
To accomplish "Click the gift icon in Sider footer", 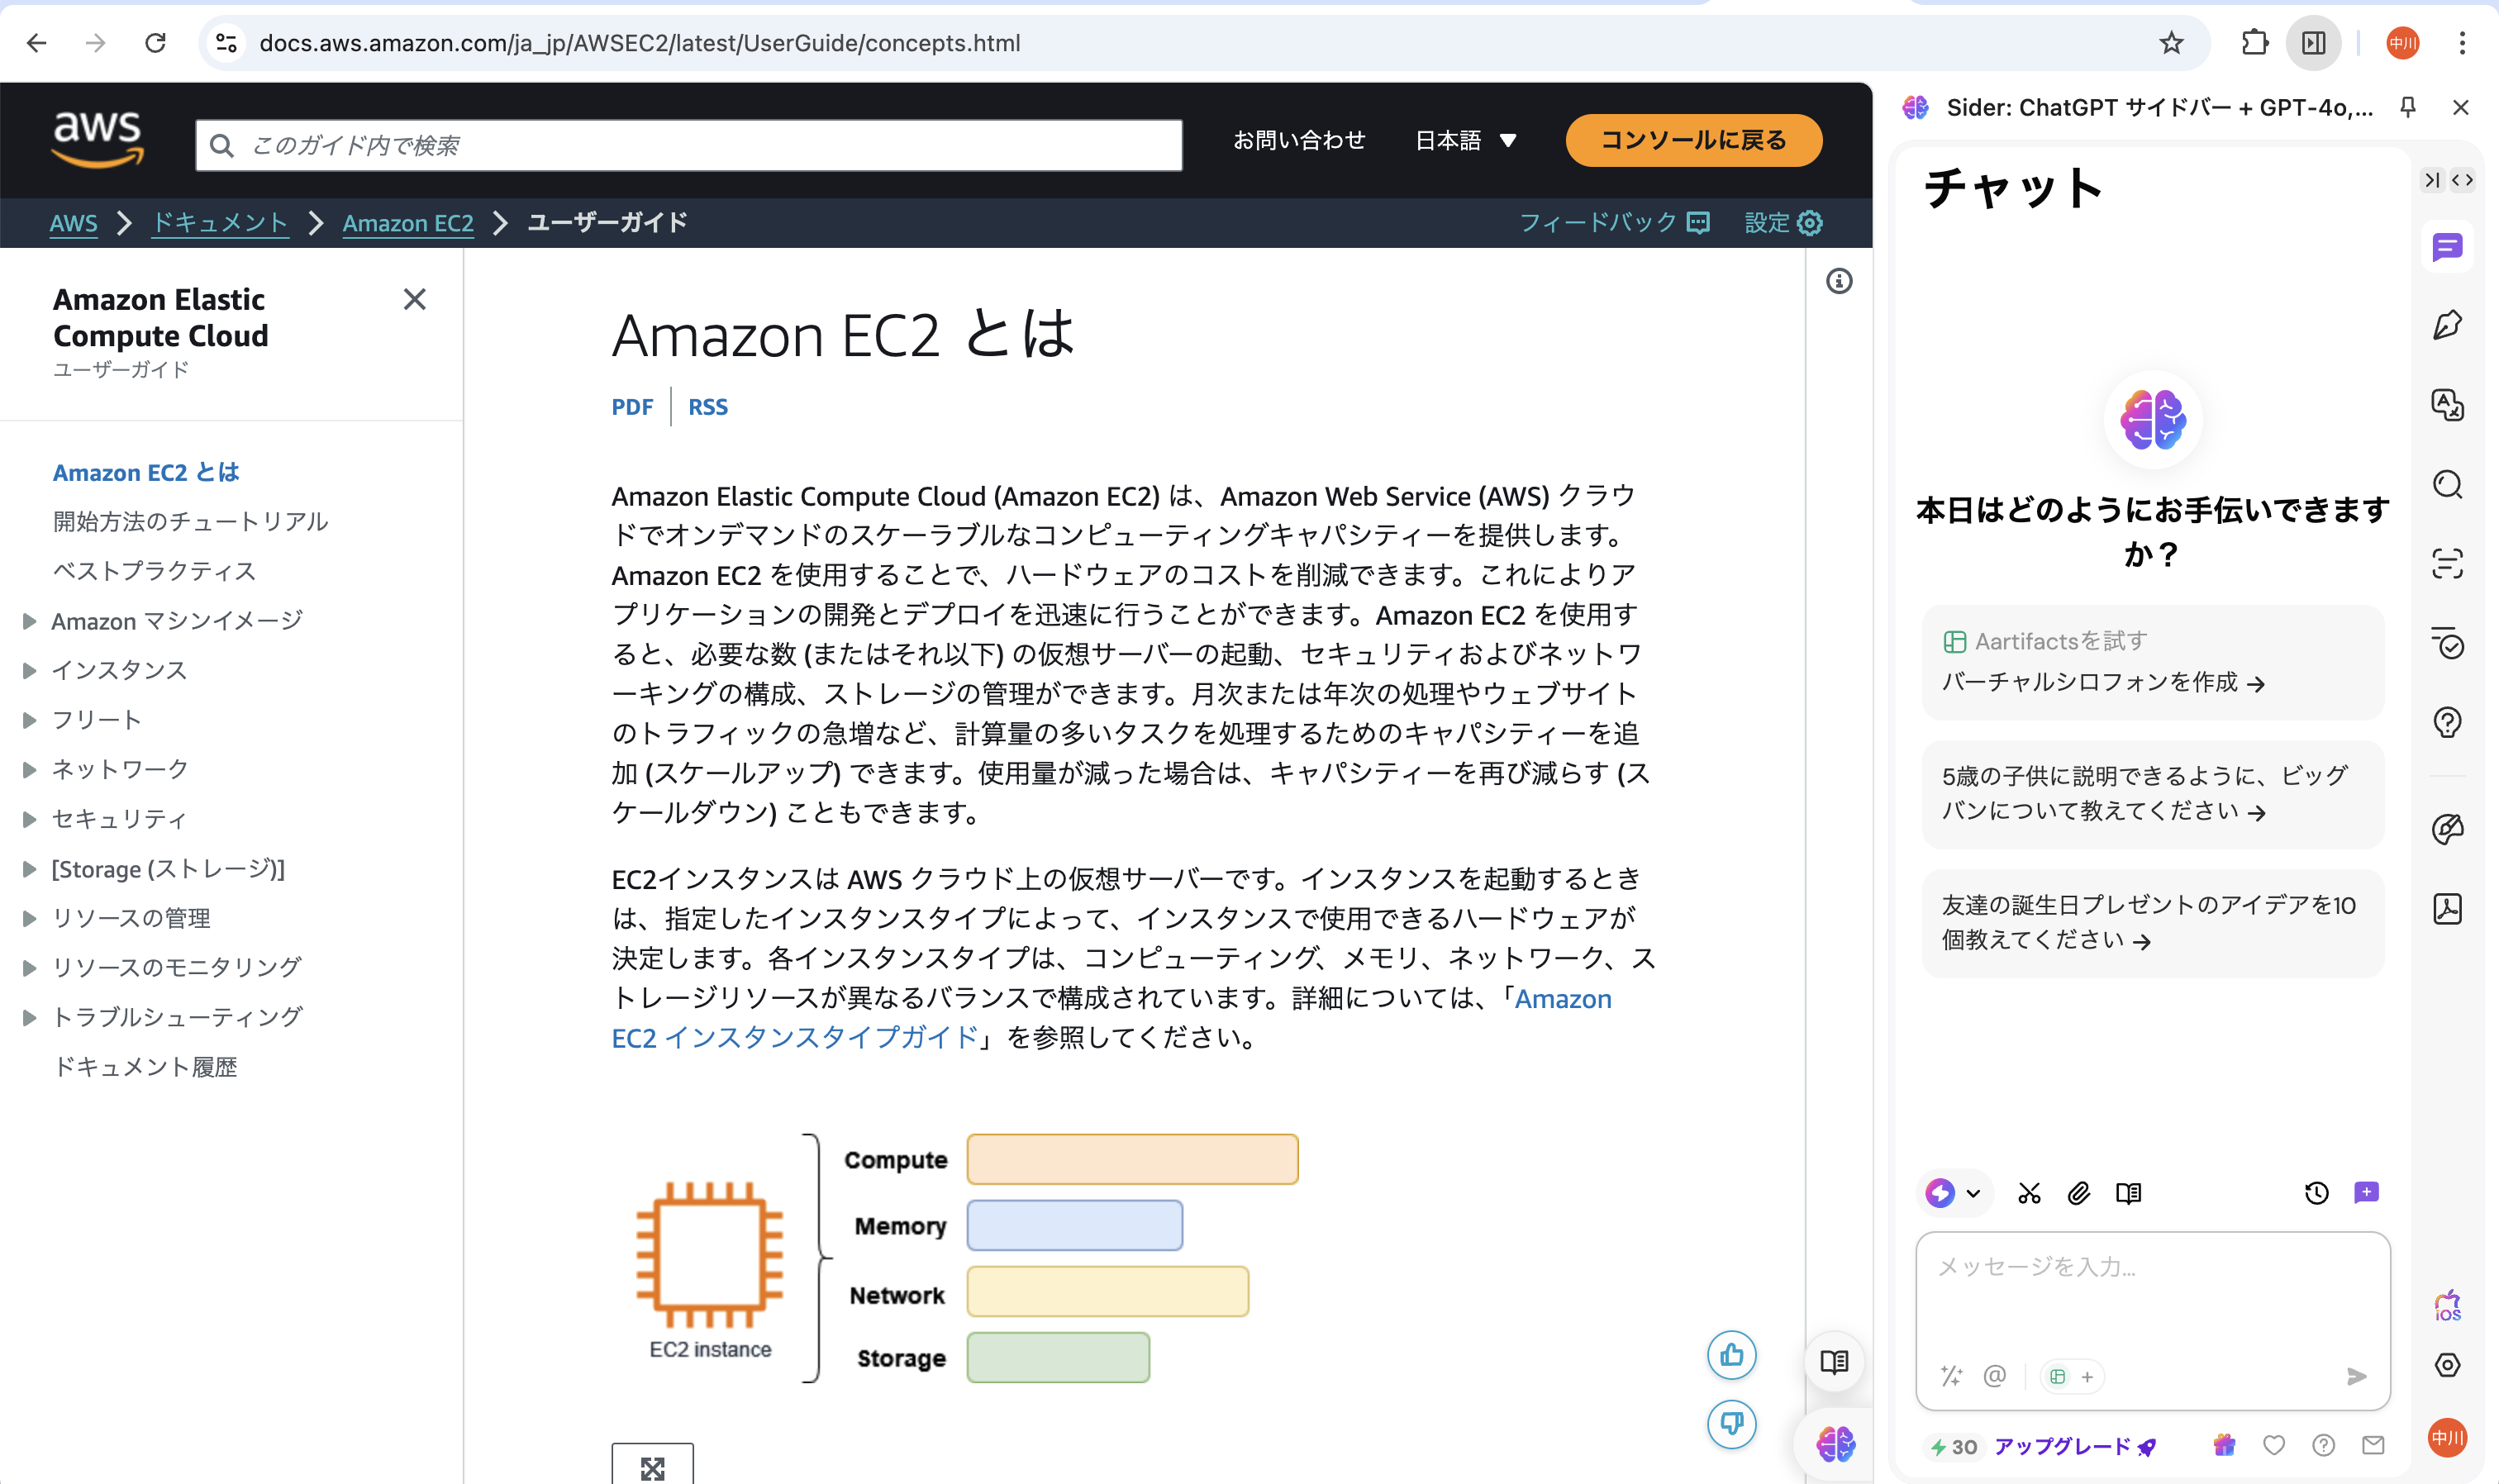I will [x=2224, y=1445].
